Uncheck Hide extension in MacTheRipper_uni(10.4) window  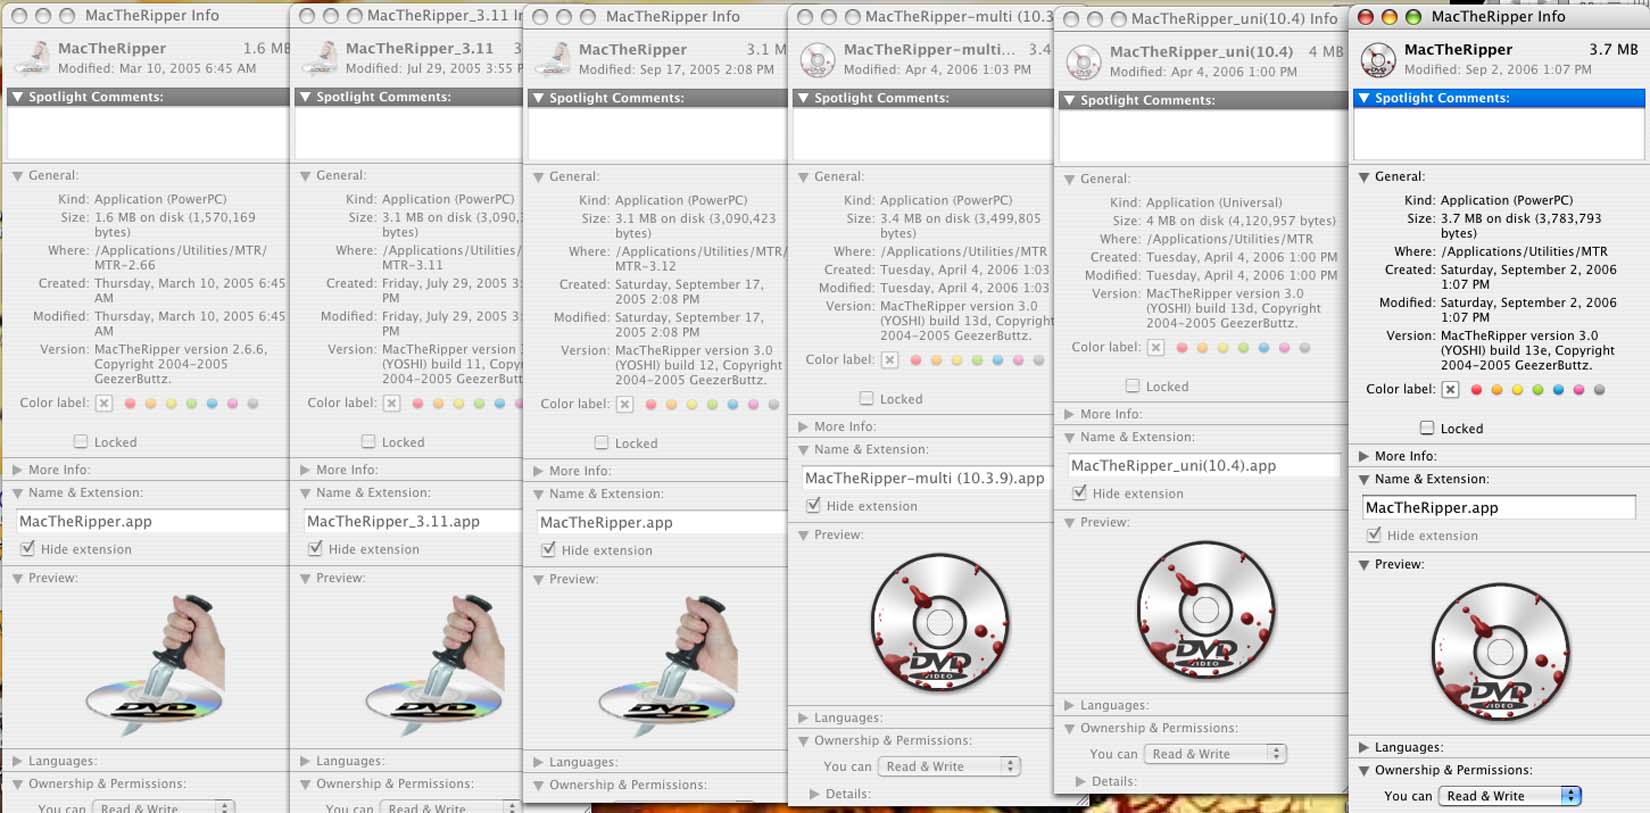(x=1080, y=492)
